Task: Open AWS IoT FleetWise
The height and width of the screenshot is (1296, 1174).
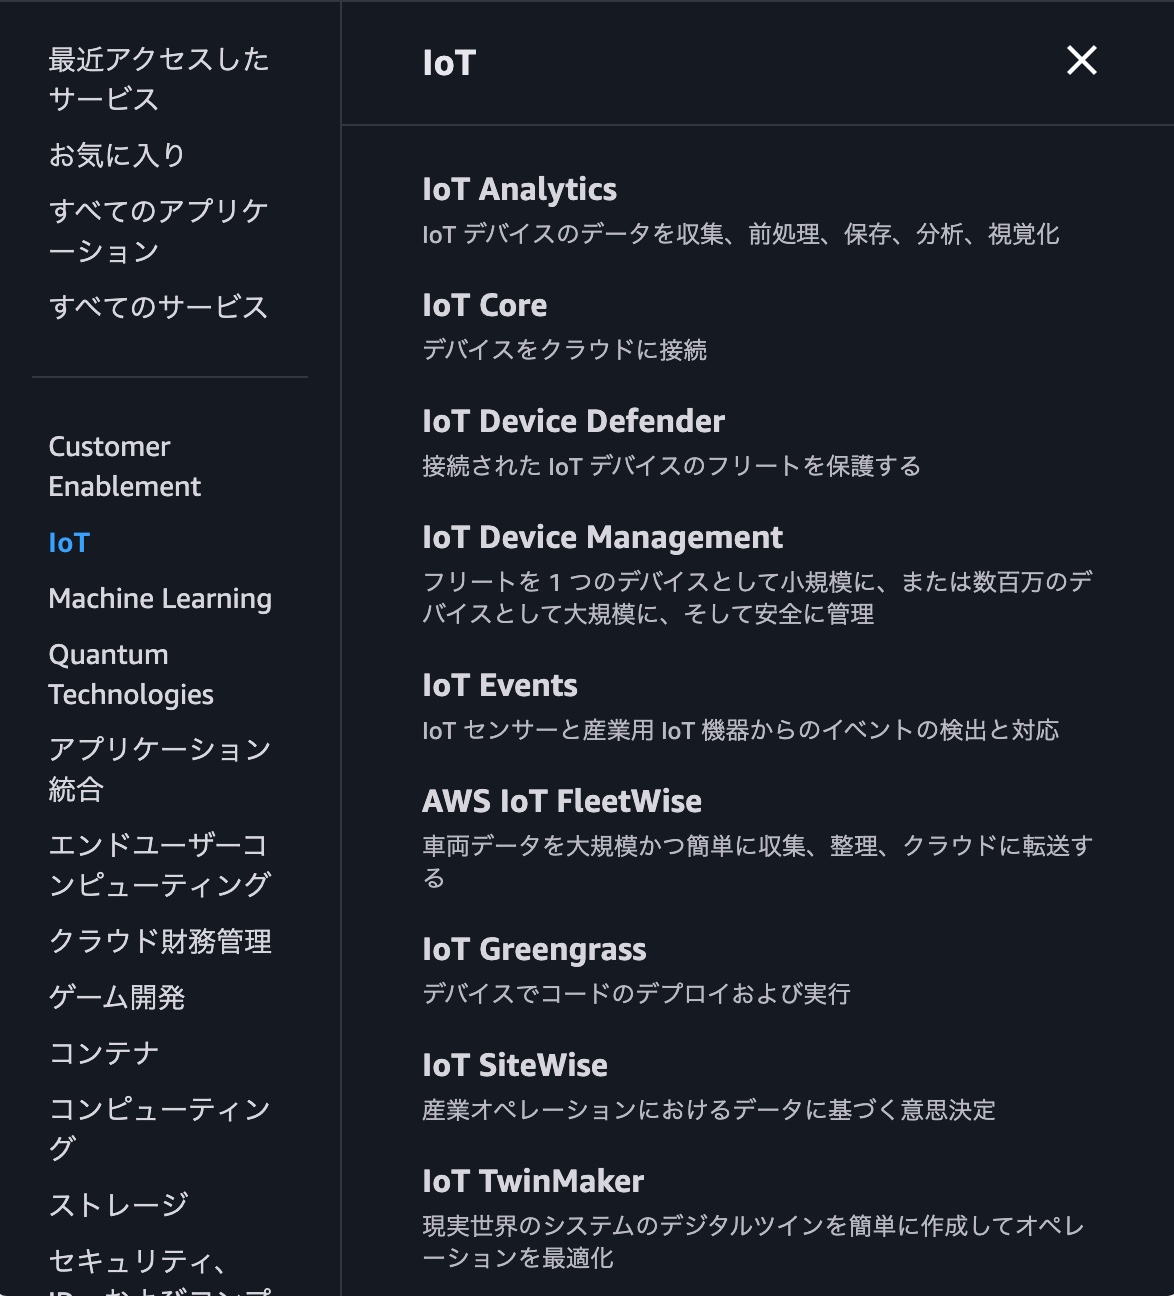Action: point(561,802)
